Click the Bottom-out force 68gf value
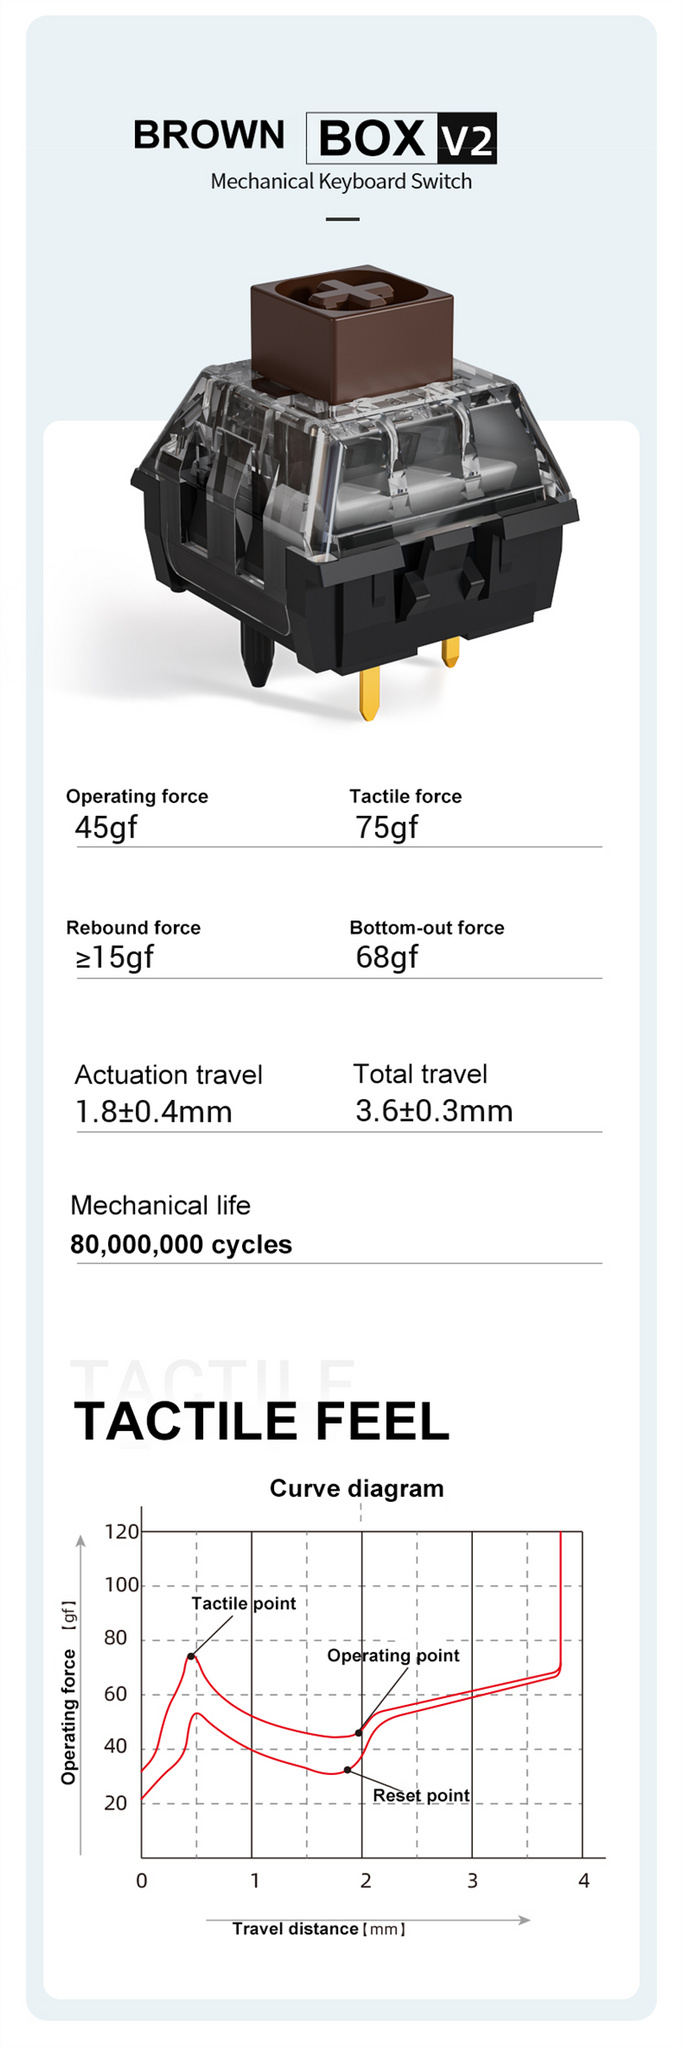 click(x=387, y=957)
